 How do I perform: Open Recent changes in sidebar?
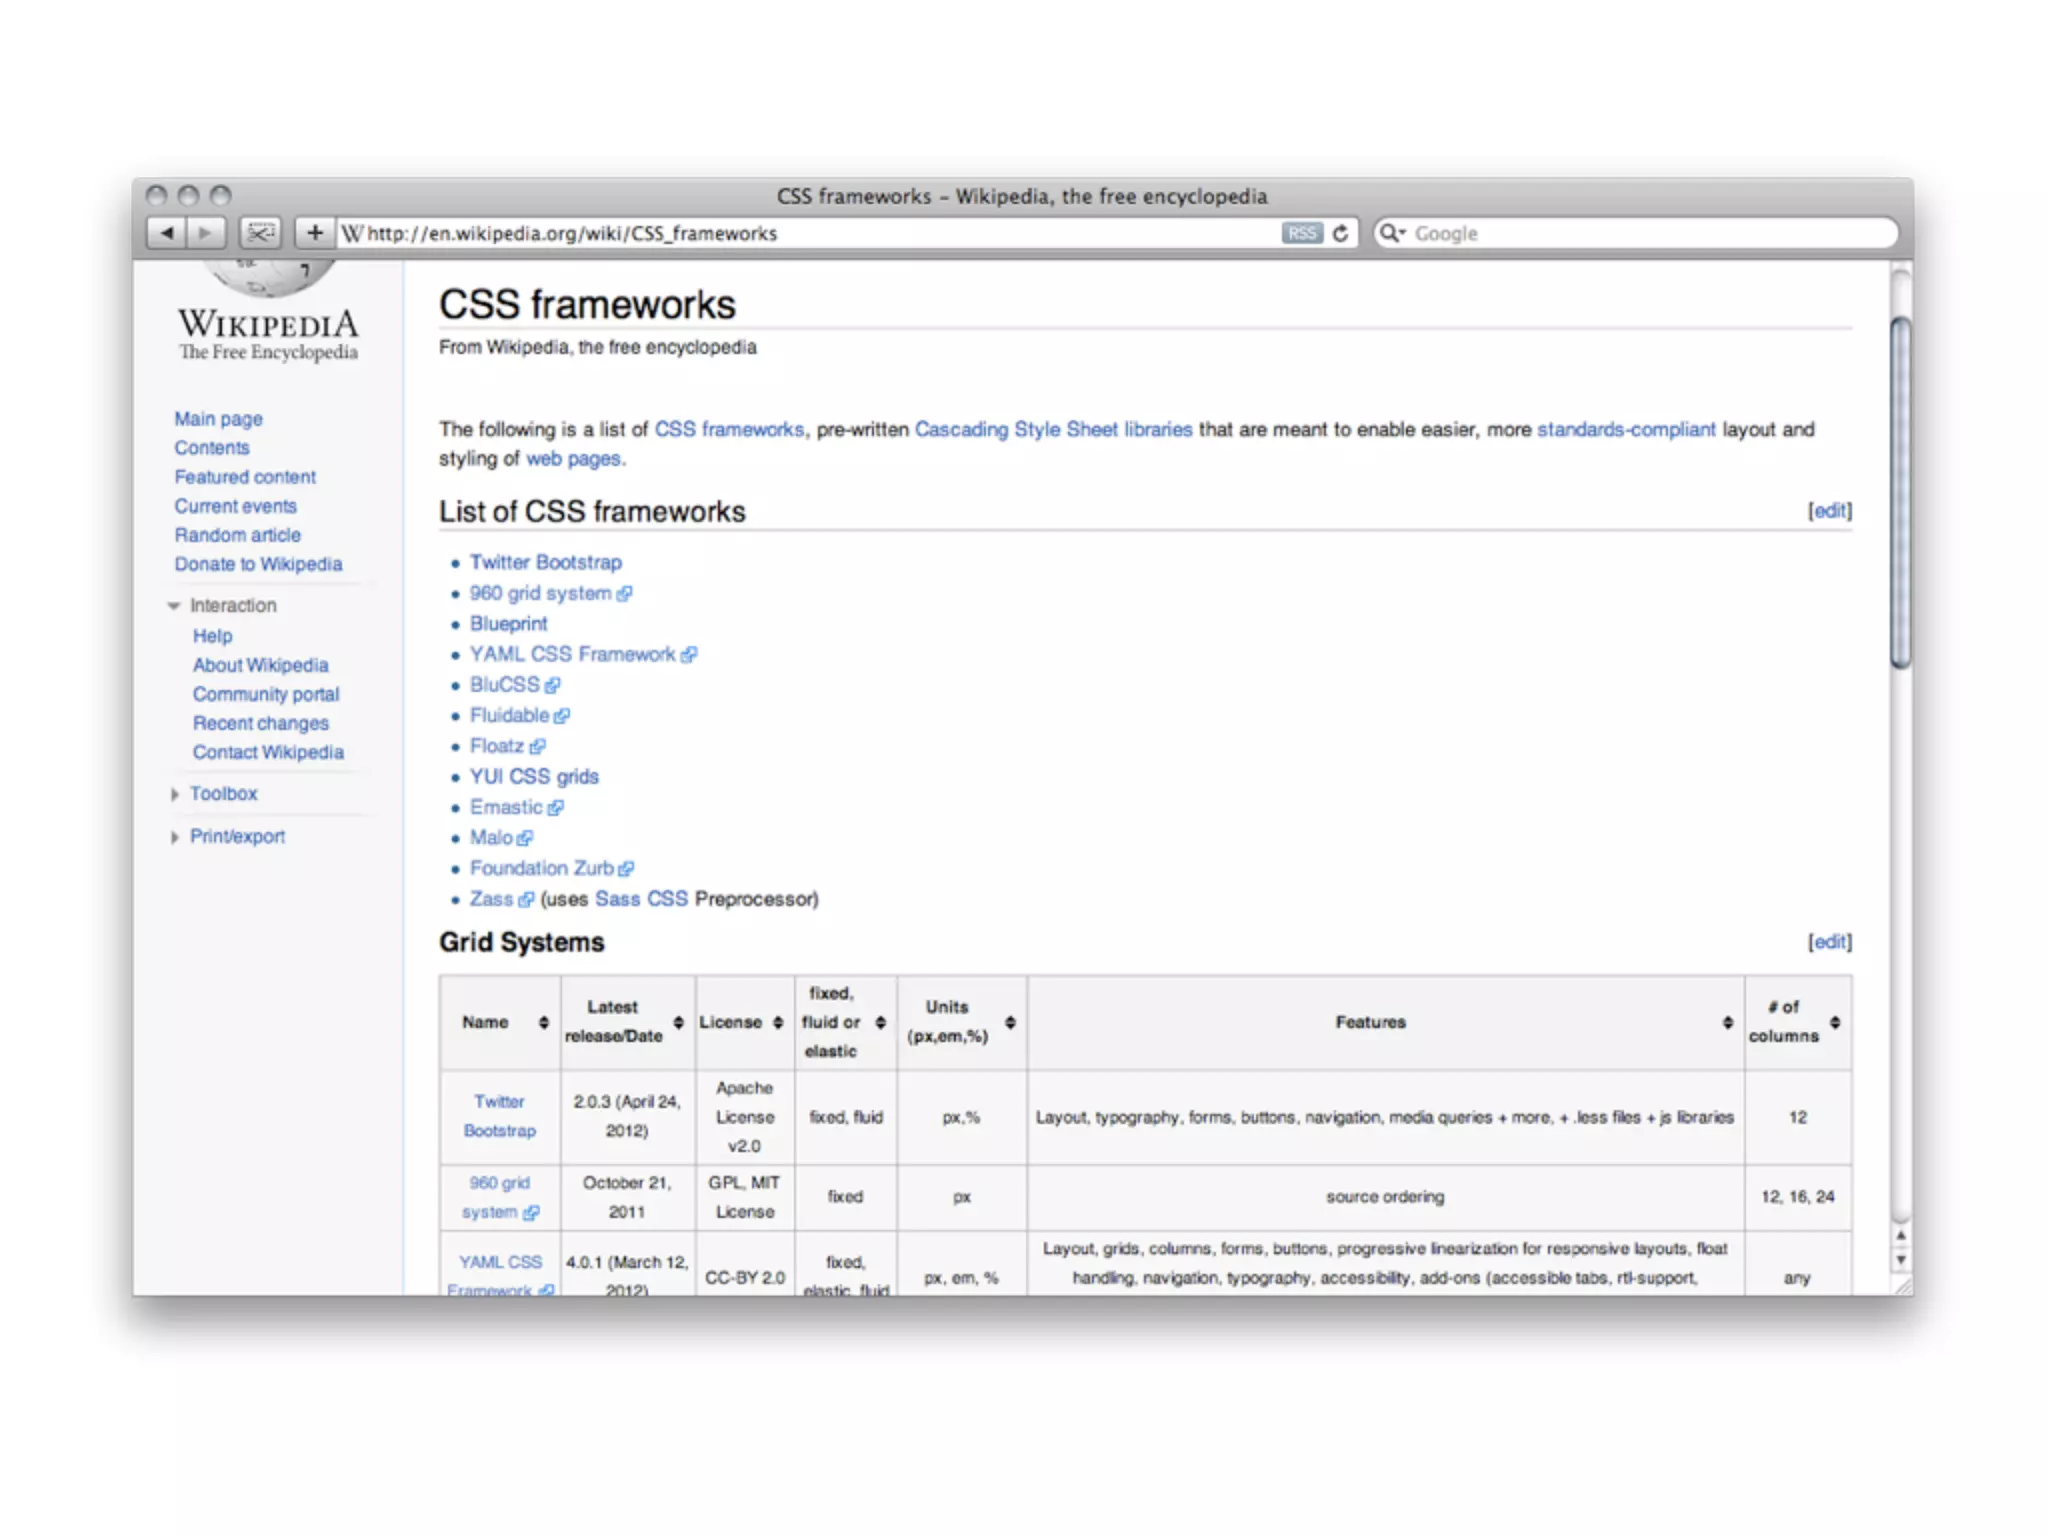tap(260, 723)
